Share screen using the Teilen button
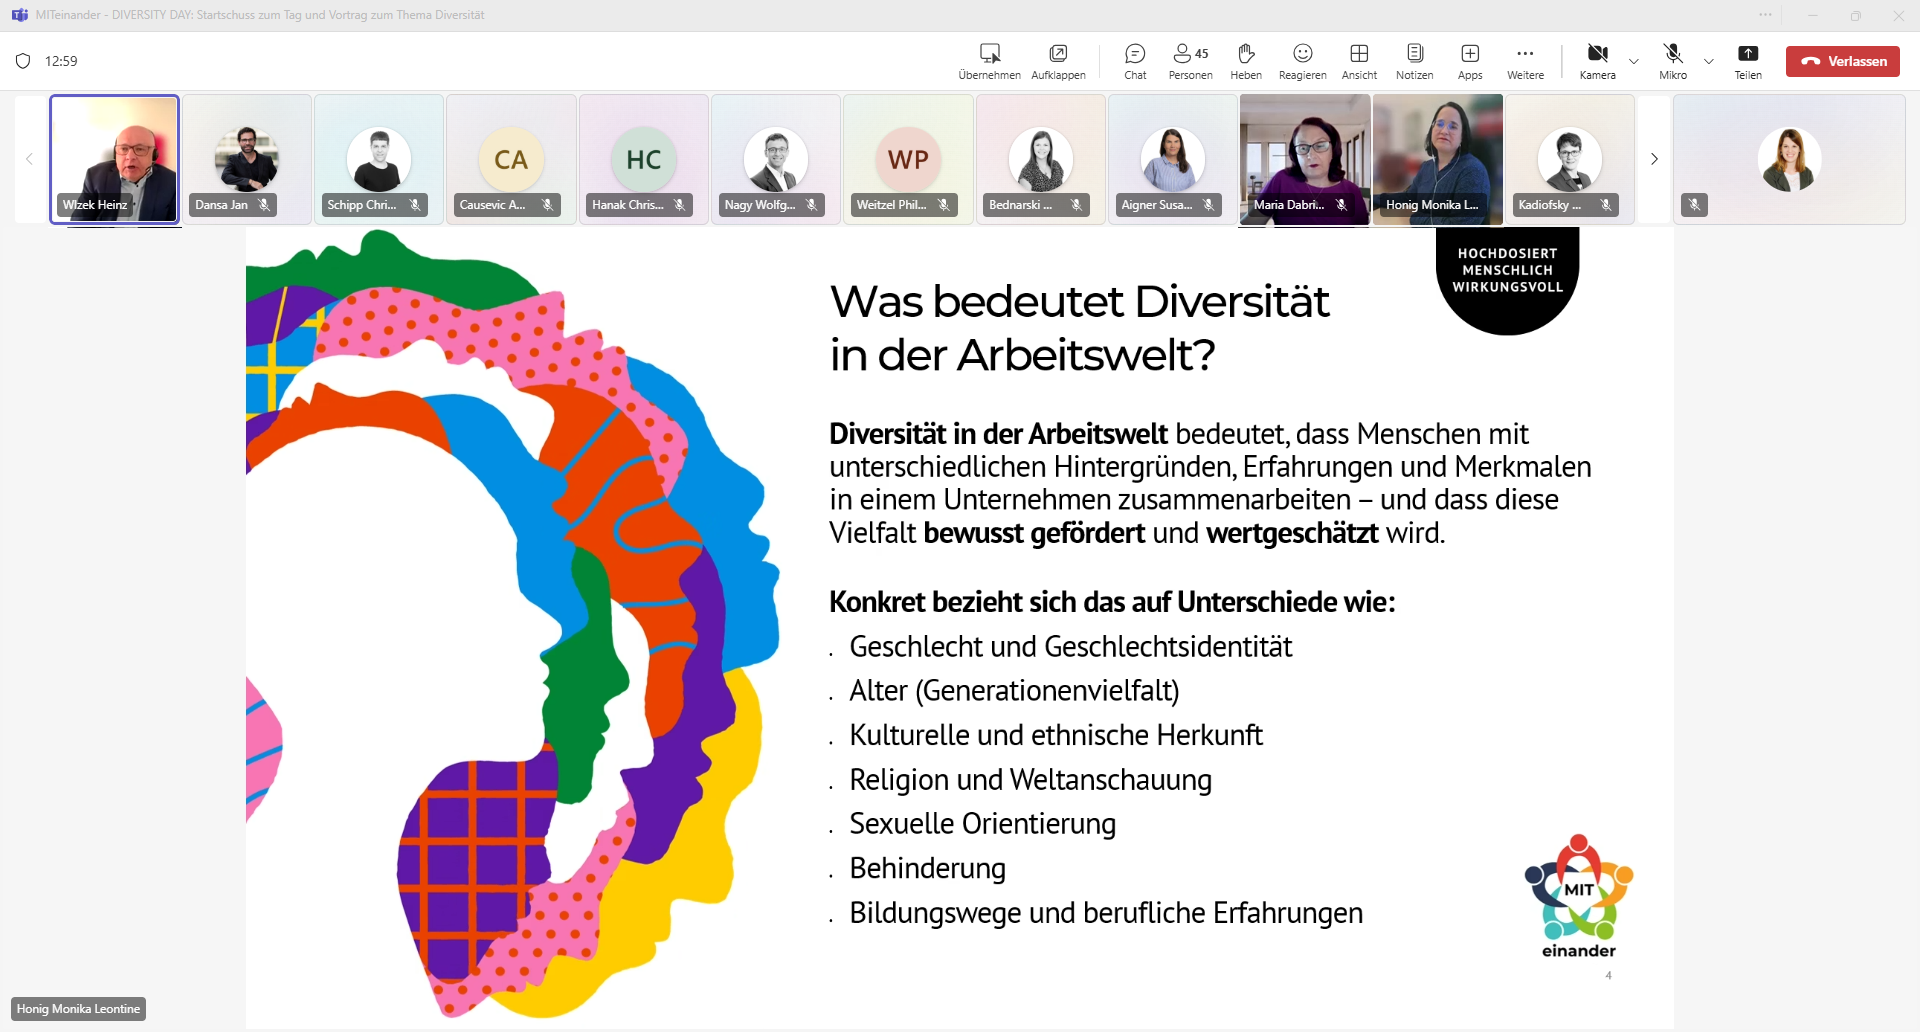The height and width of the screenshot is (1032, 1920). pyautogui.click(x=1748, y=61)
